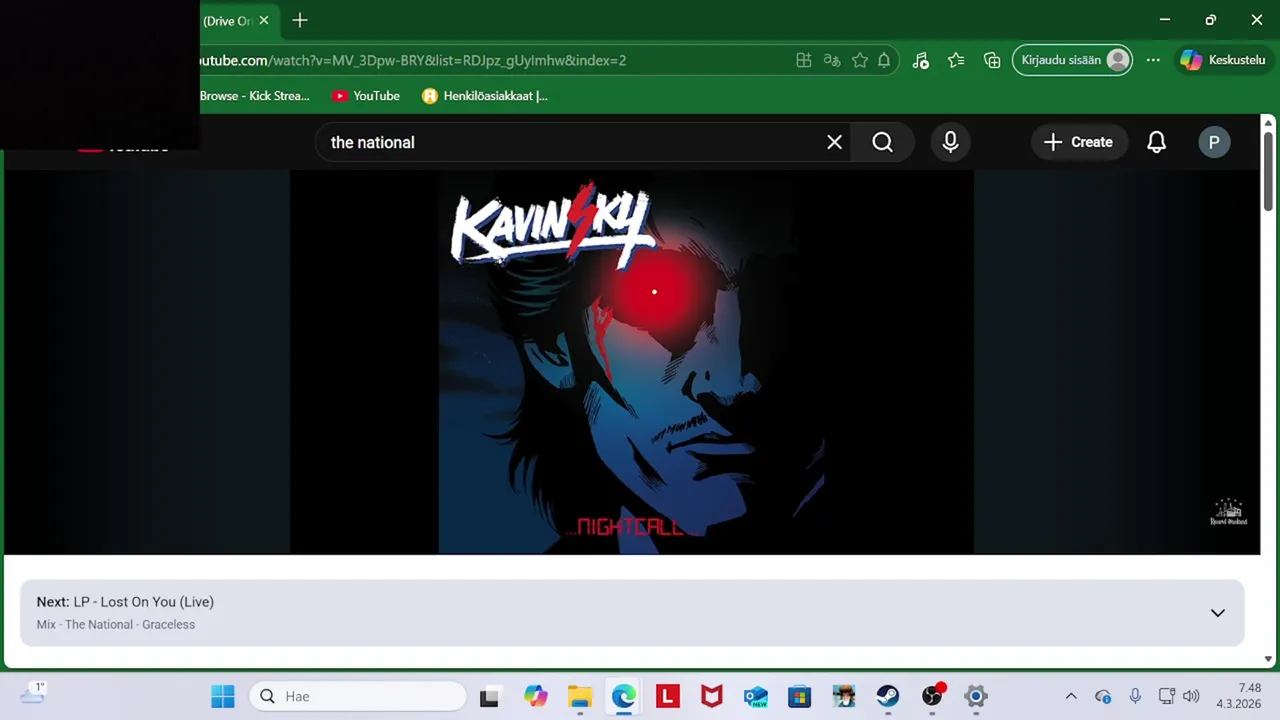Clear the YouTube search box text
This screenshot has width=1280, height=720.
834,142
